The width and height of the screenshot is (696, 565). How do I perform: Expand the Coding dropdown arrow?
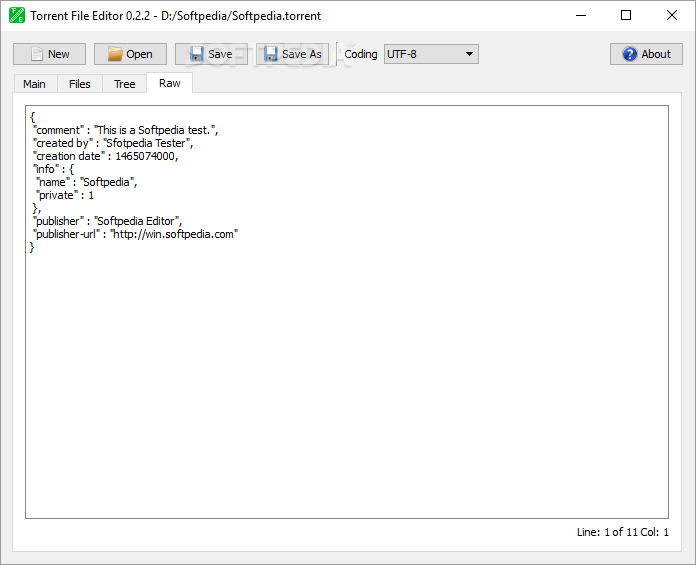pos(469,54)
